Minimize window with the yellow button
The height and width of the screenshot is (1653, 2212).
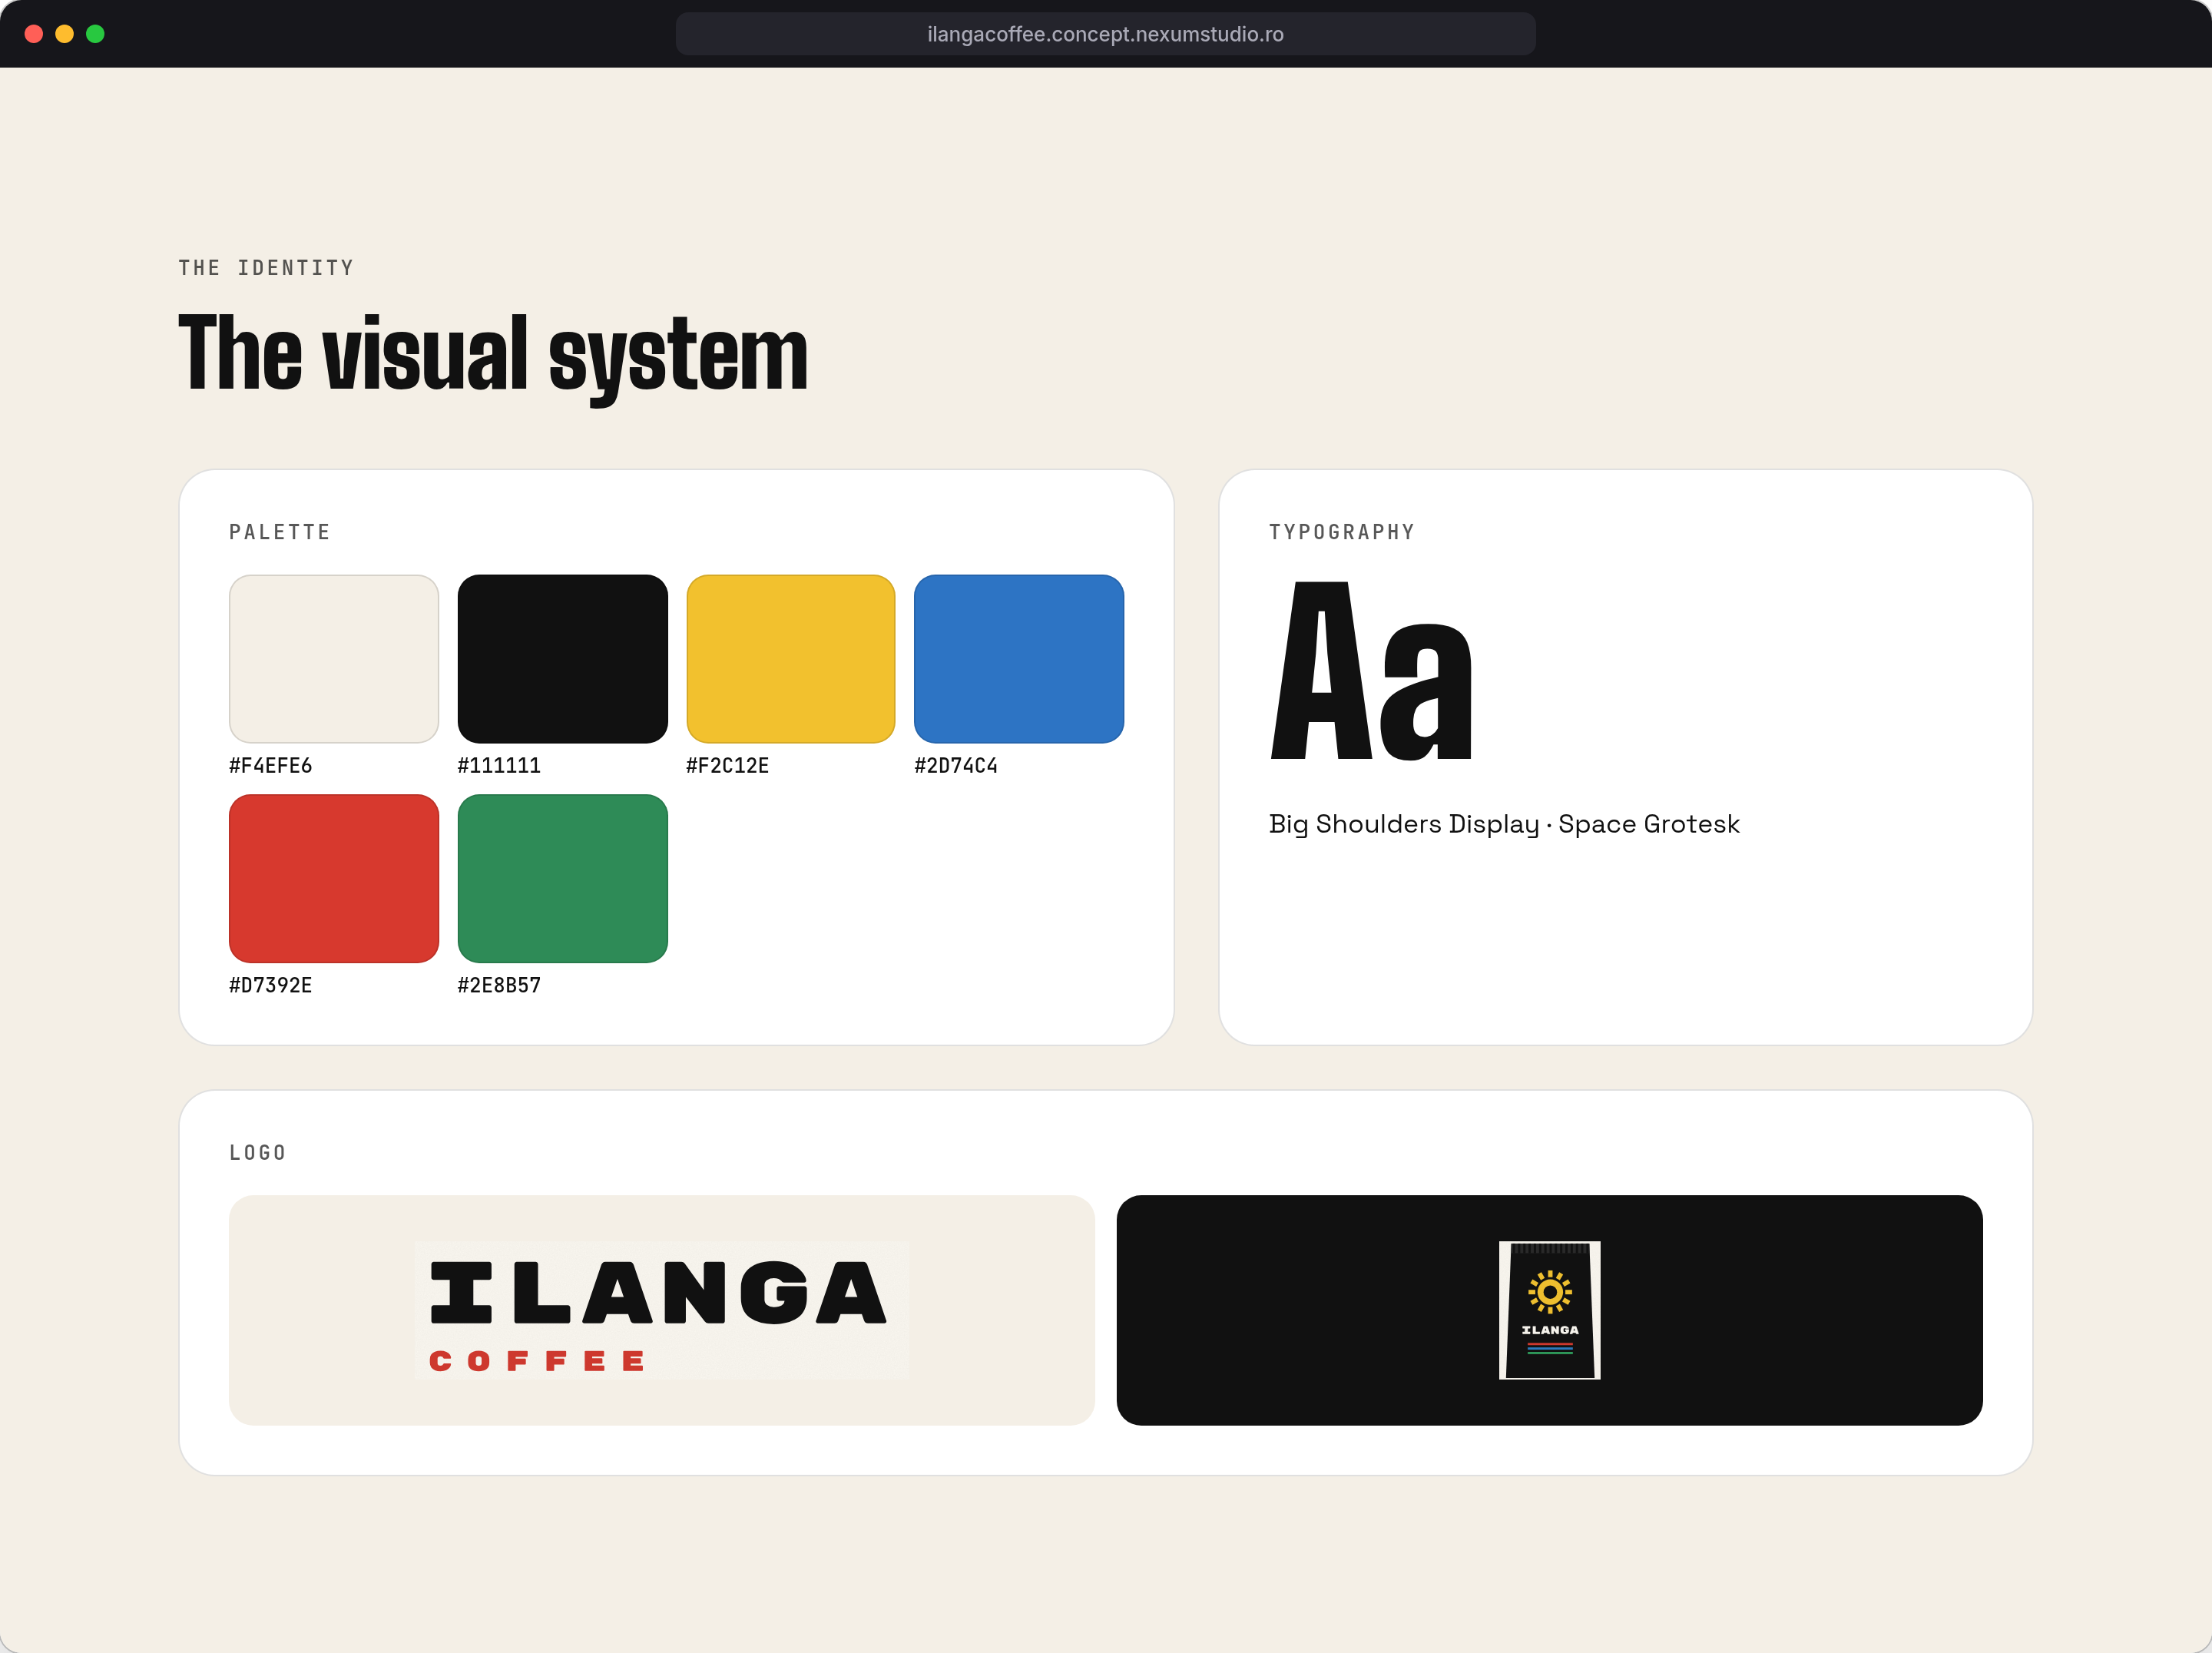coord(64,34)
